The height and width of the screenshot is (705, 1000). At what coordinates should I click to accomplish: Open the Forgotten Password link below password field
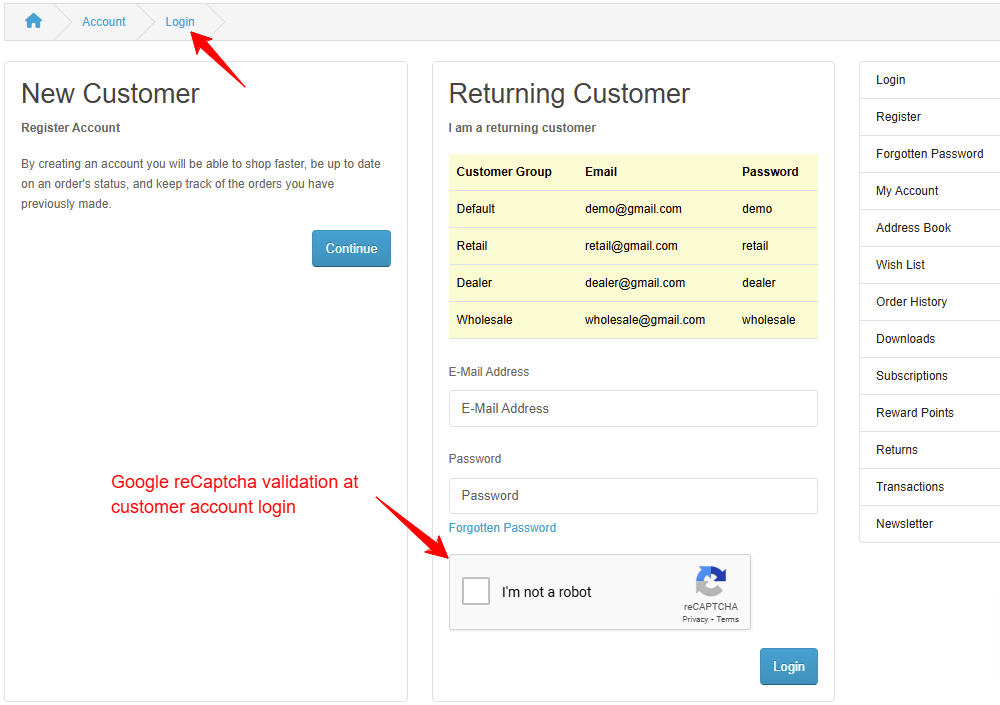[x=503, y=528]
